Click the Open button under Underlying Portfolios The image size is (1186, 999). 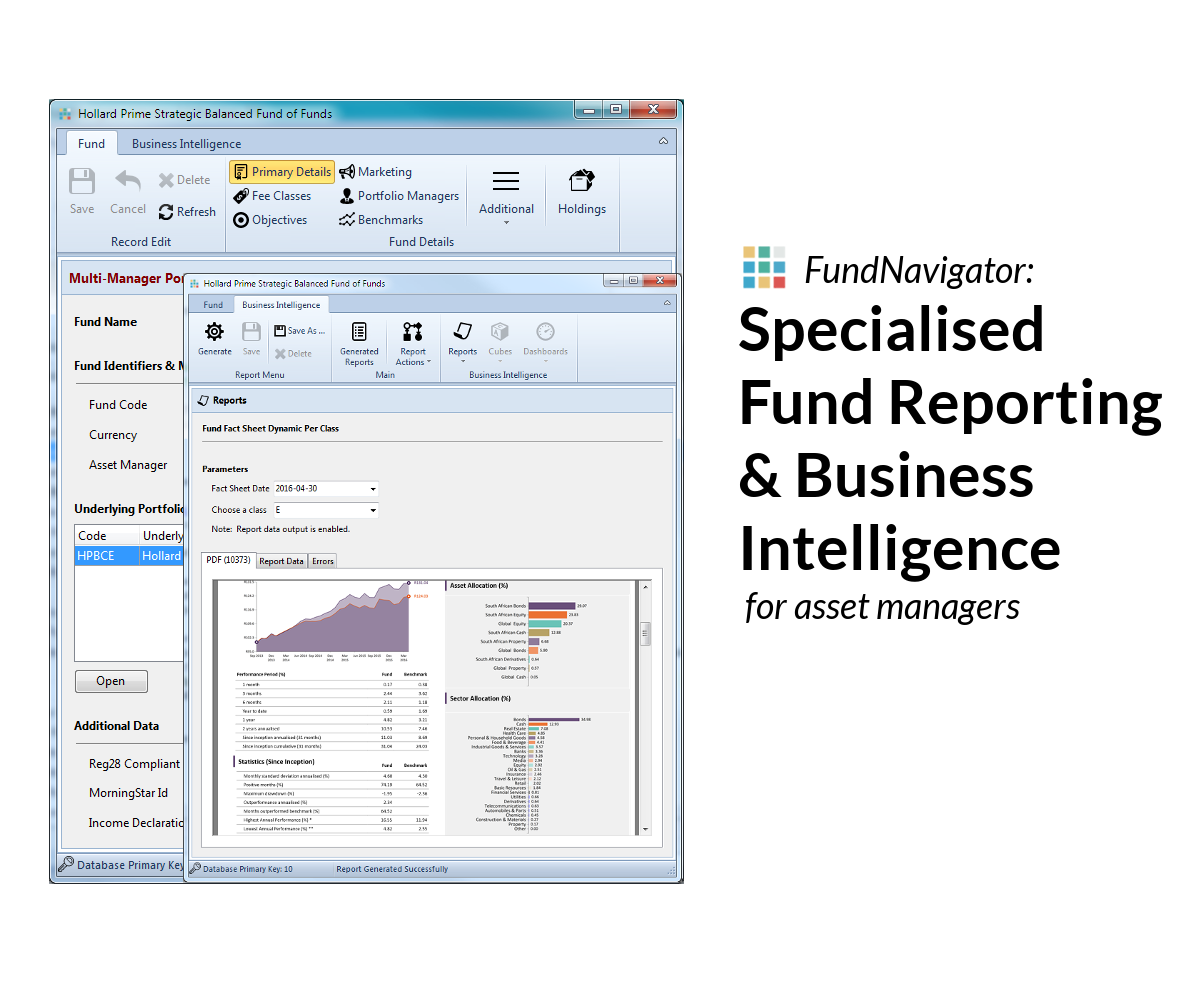[x=111, y=681]
